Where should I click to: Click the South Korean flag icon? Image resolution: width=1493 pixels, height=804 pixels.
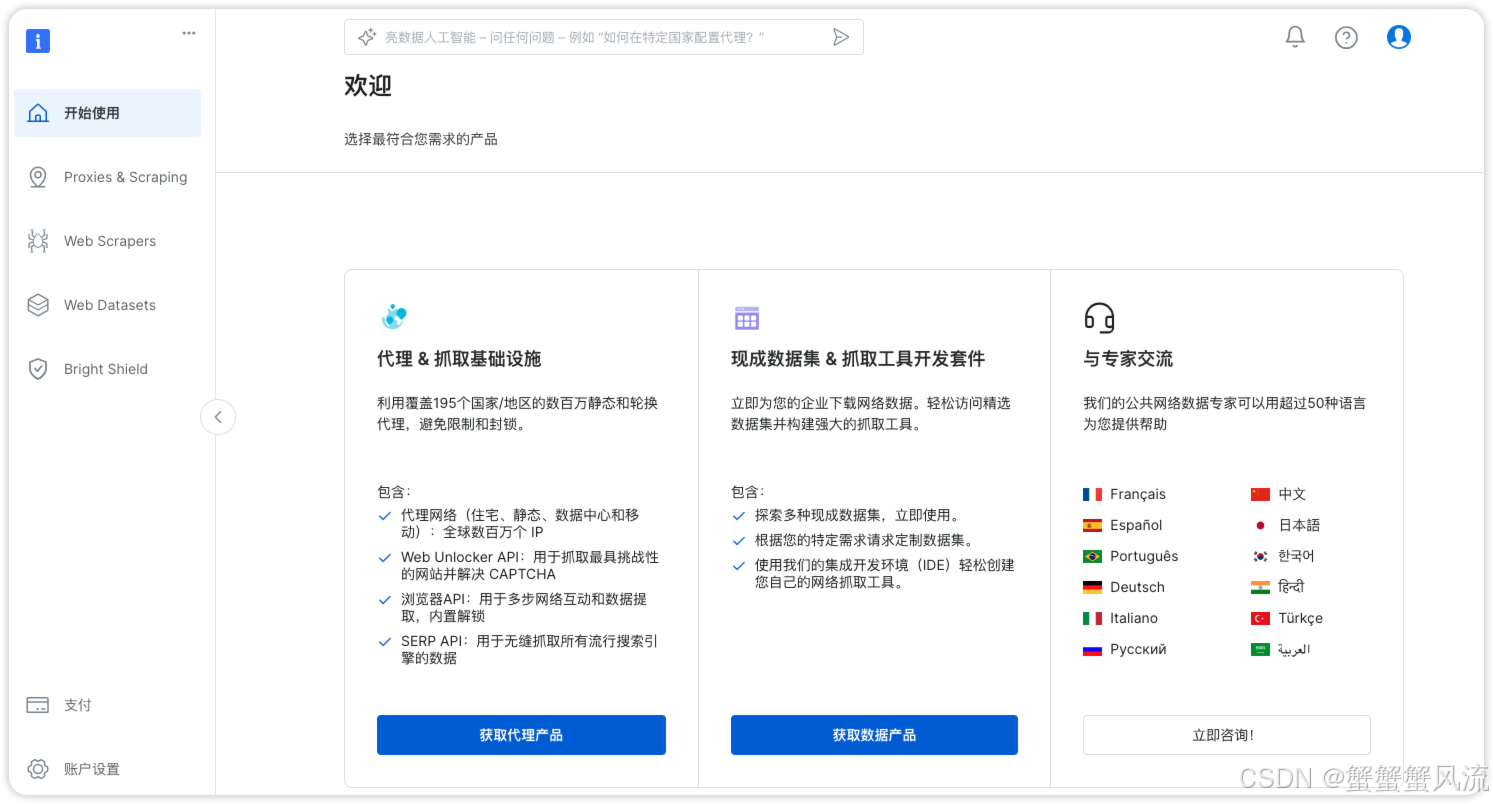(x=1260, y=556)
